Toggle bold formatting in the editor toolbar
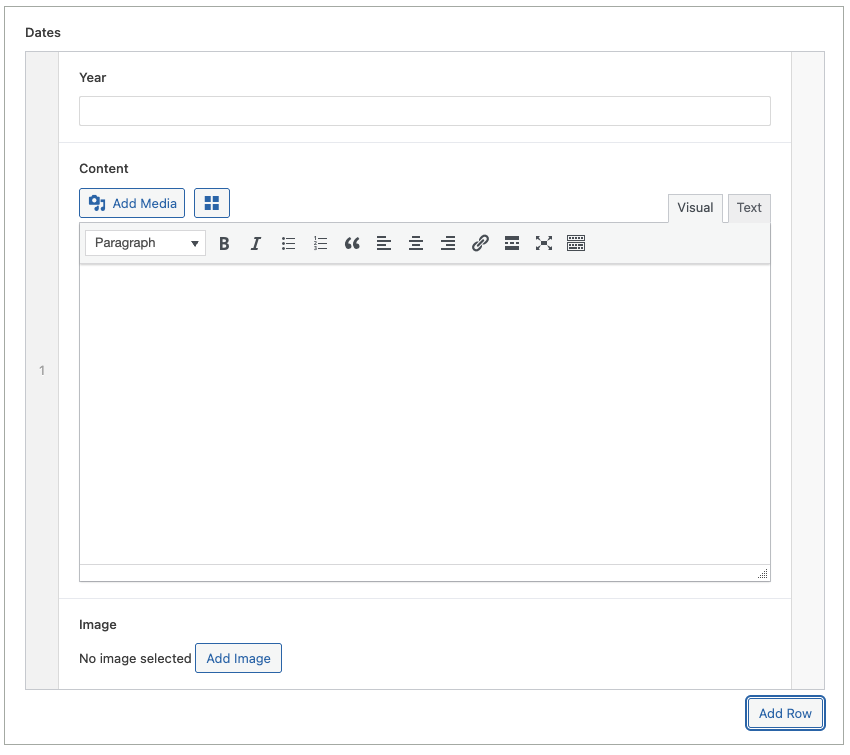Image resolution: width=850 pixels, height=755 pixels. click(224, 243)
